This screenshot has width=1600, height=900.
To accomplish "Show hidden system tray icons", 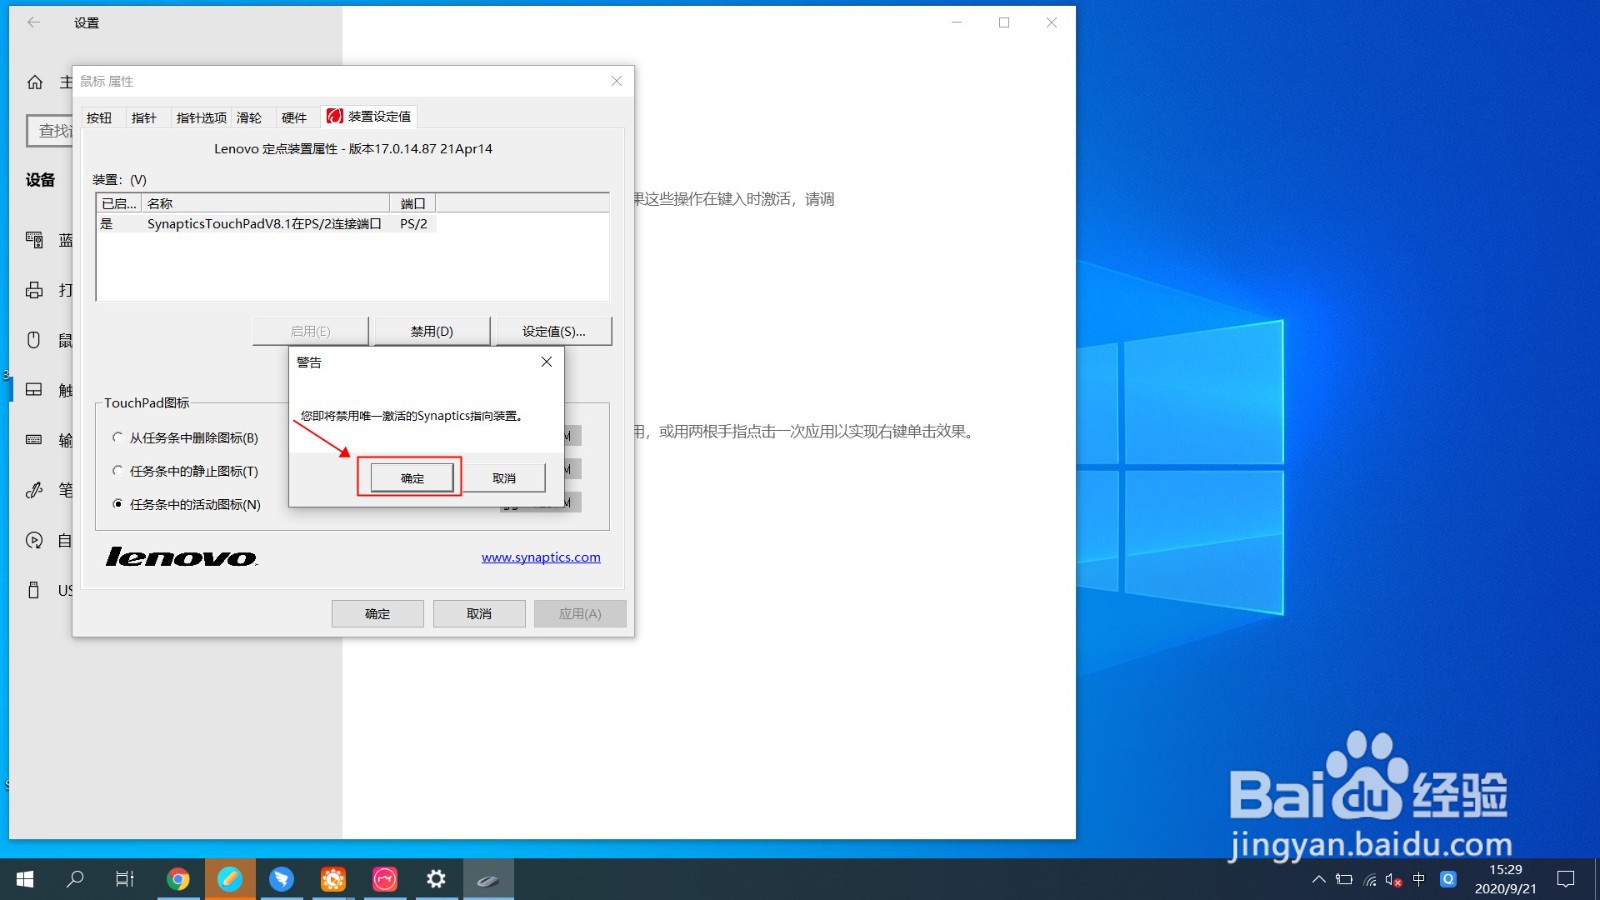I will pos(1319,880).
